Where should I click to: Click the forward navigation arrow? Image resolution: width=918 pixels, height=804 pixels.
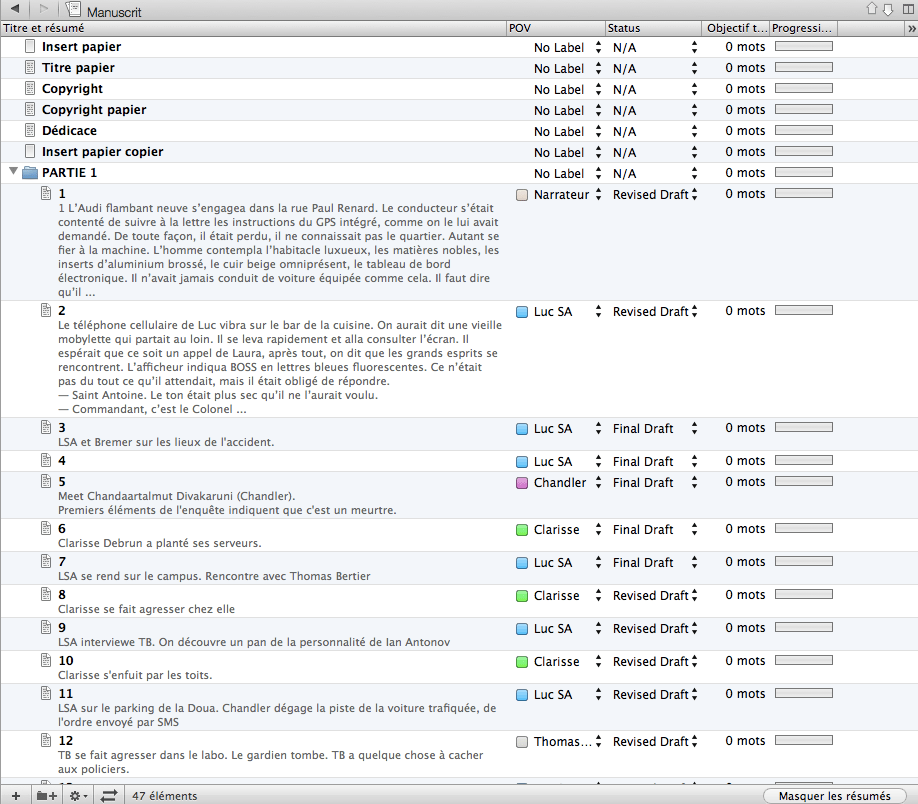point(42,9)
